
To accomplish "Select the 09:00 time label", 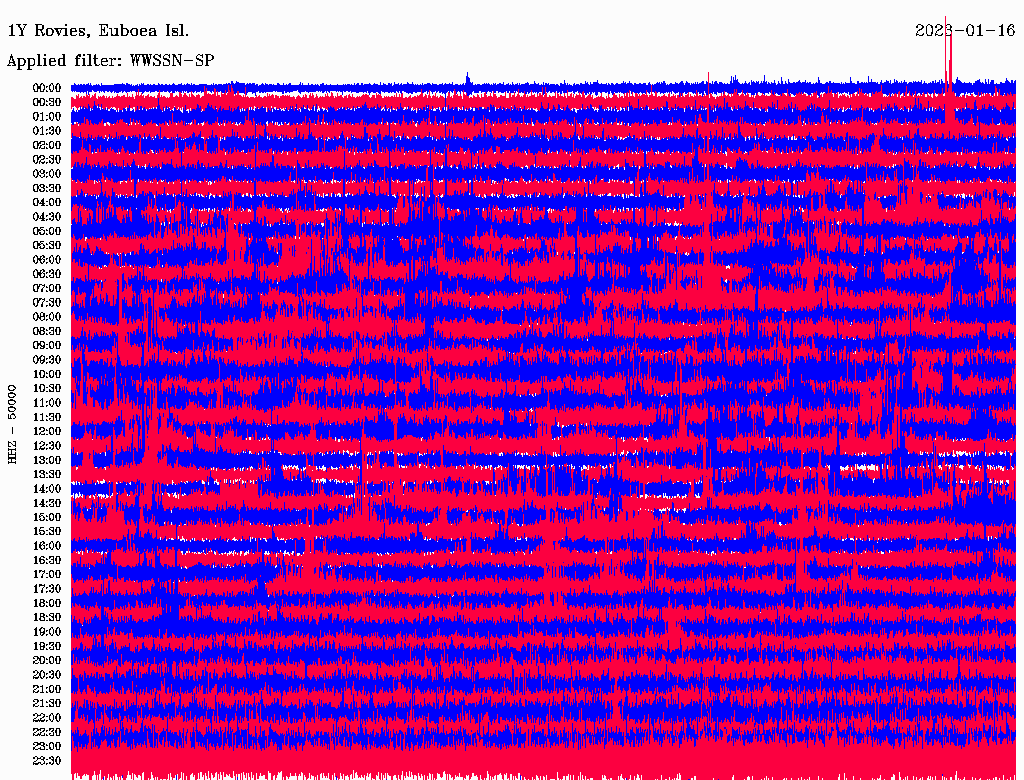I will click(x=47, y=346).
